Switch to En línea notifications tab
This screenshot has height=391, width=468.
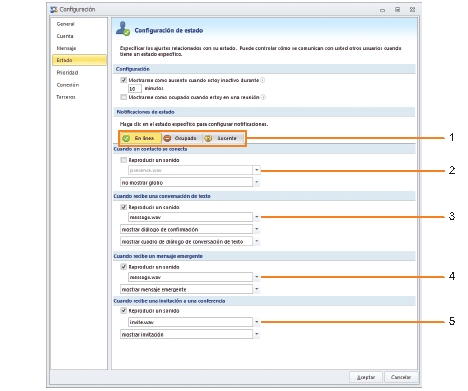pyautogui.click(x=141, y=138)
